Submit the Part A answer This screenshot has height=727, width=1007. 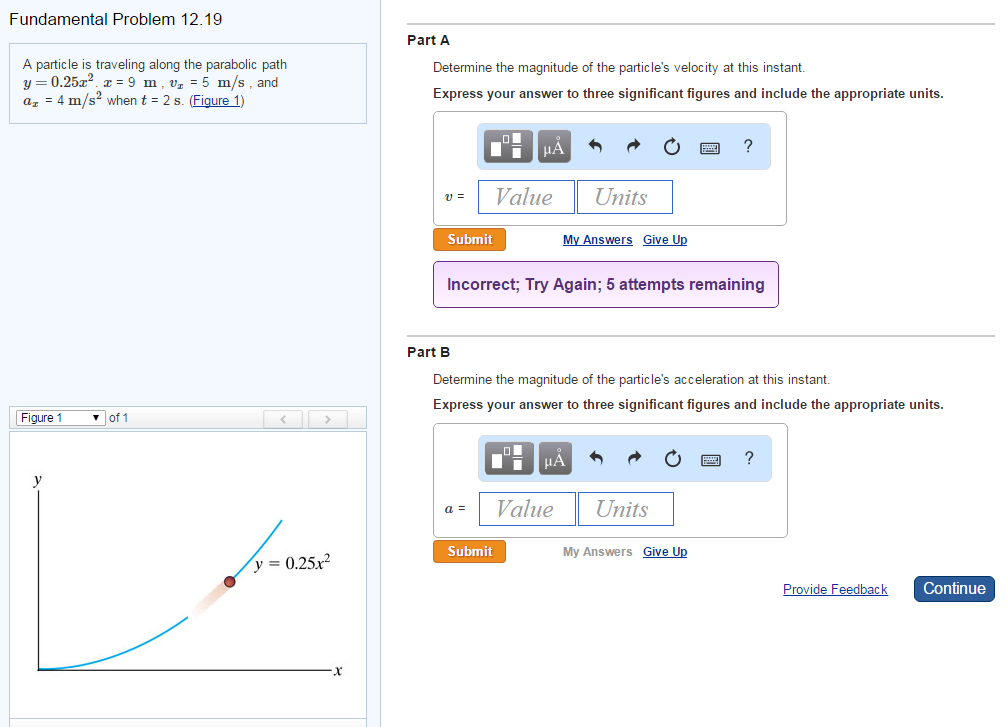click(469, 239)
